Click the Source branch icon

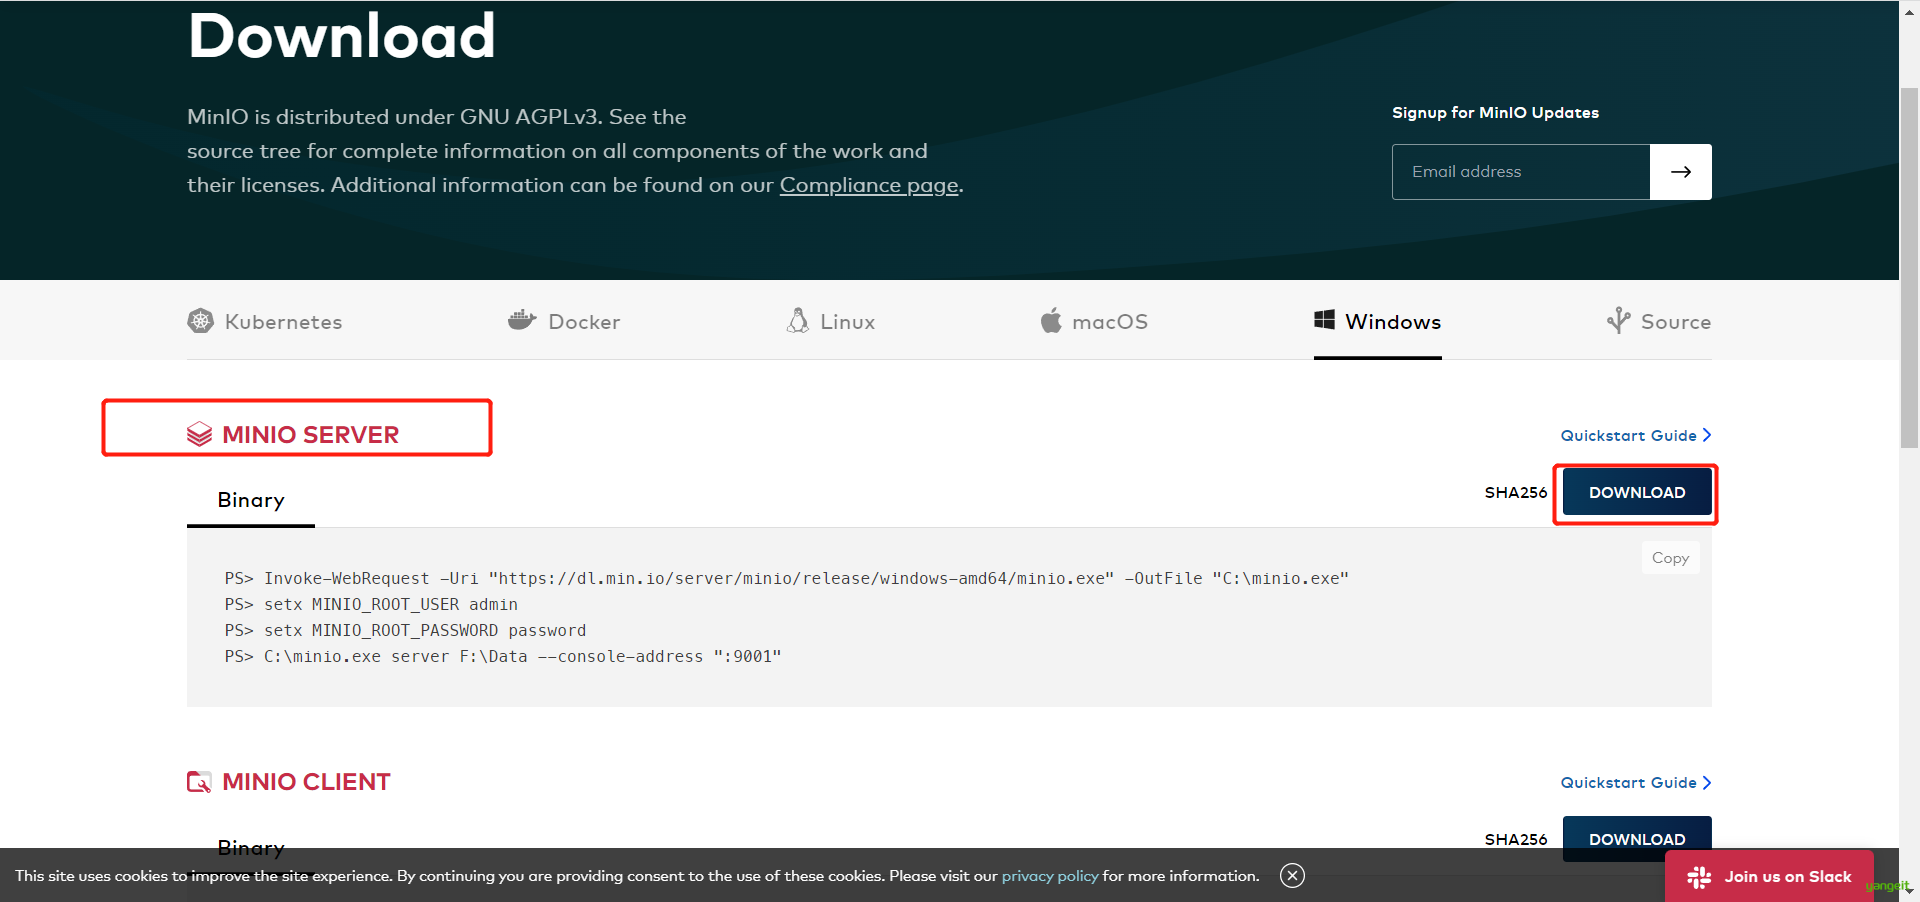pyautogui.click(x=1619, y=320)
